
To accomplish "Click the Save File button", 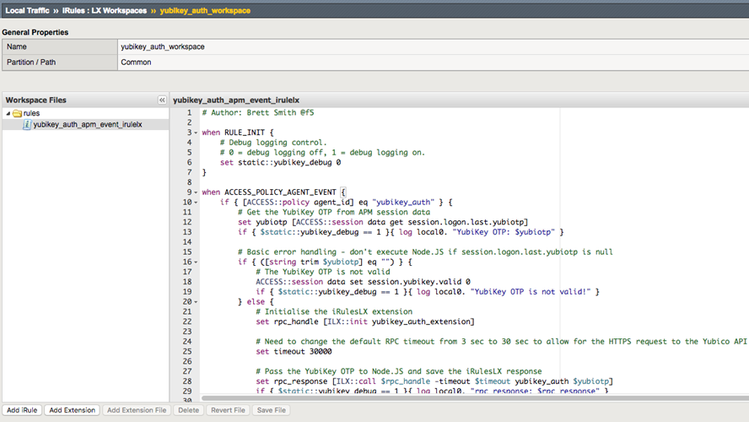I will tap(271, 411).
